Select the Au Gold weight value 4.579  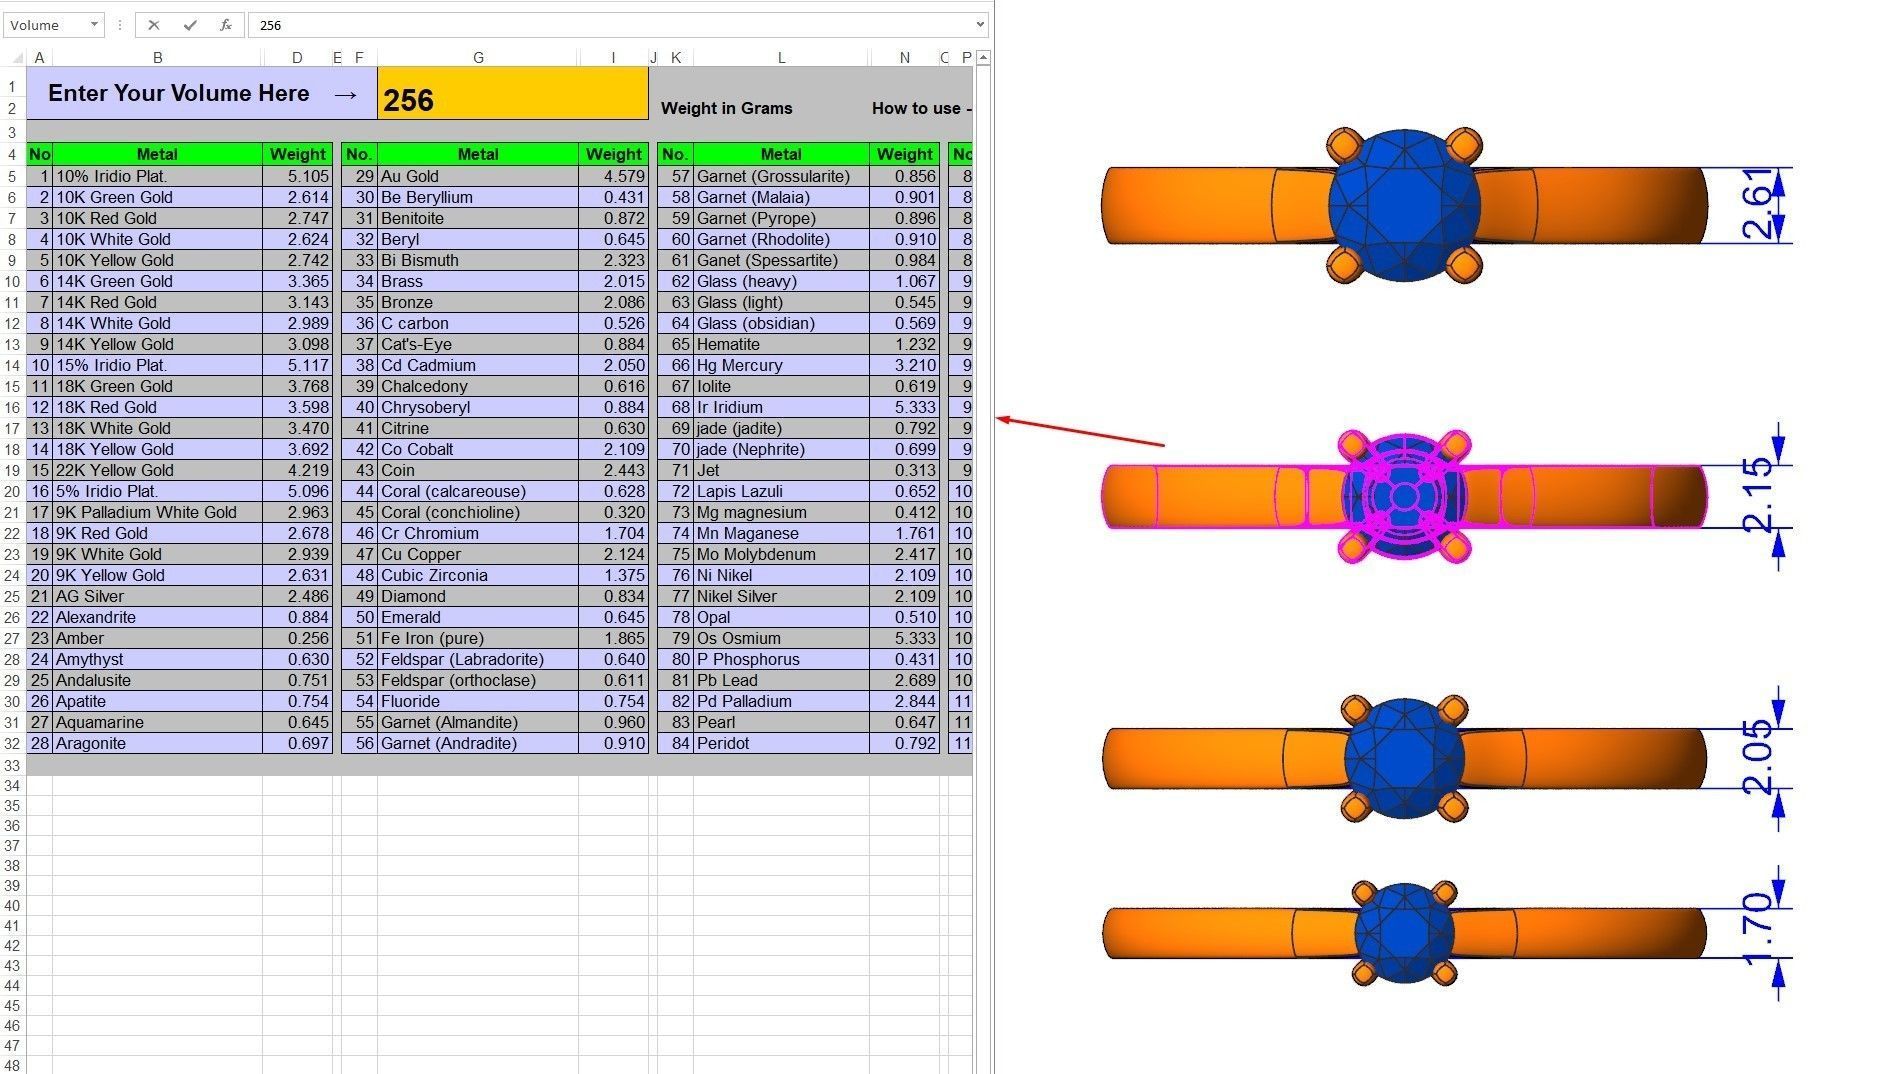pyautogui.click(x=613, y=176)
